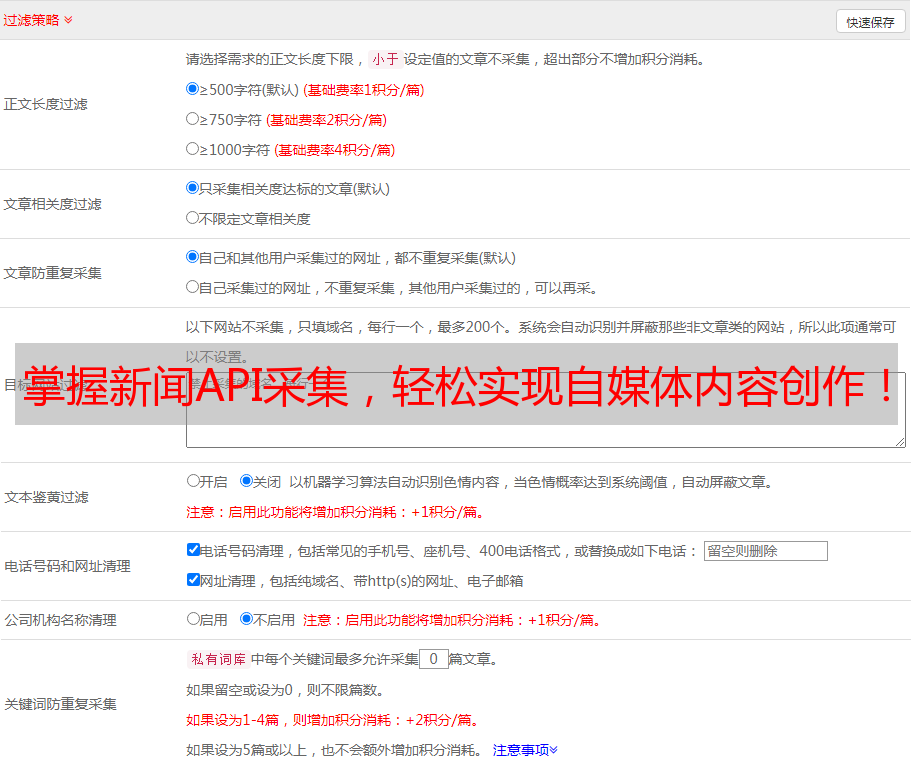Select 自己和其他用户采集过的网址 no-repeat option
Image resolution: width=912 pixels, height=768 pixels.
point(193,257)
